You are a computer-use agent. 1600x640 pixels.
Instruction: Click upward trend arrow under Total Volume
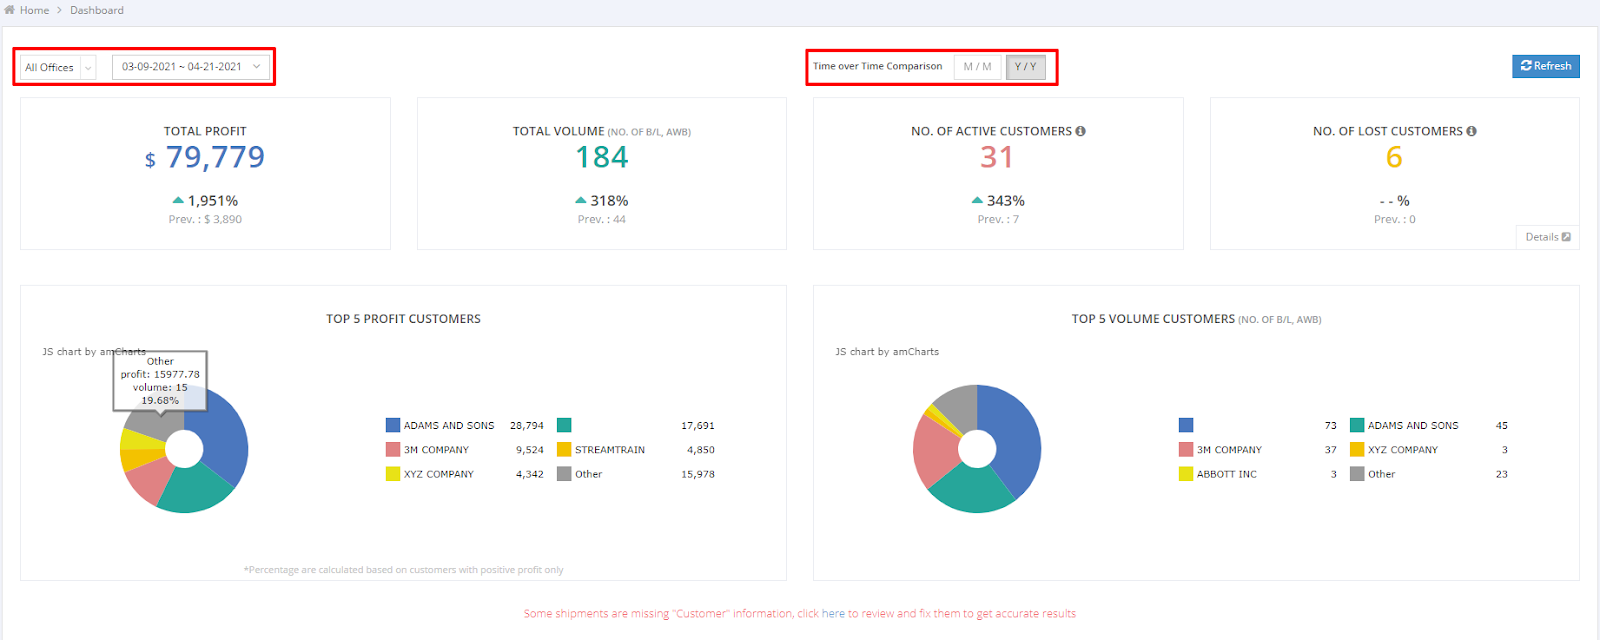point(581,201)
